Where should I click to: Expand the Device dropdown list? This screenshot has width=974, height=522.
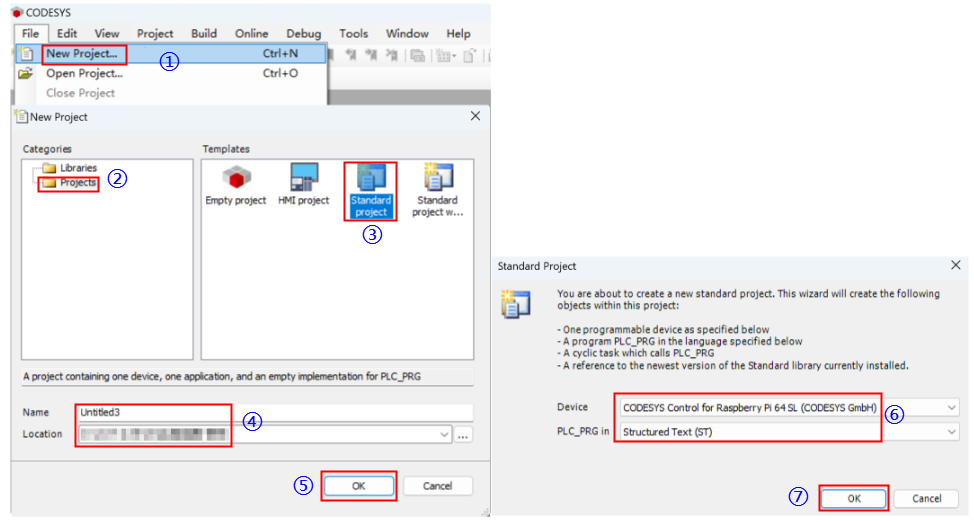click(x=951, y=407)
